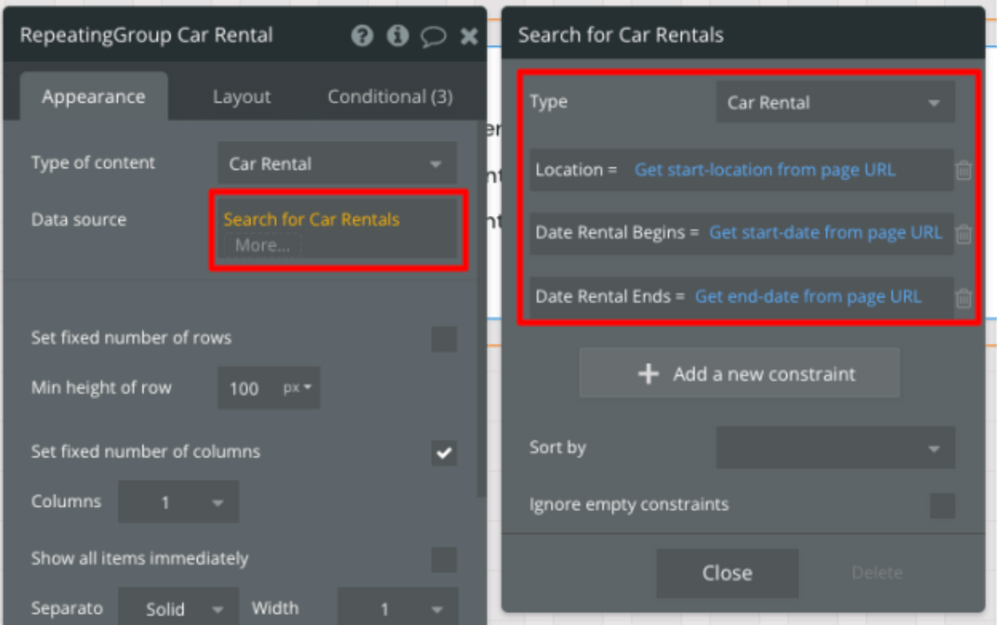Uncheck Set fixed number of columns
Viewport: 1000px width, 625px height.
(444, 453)
